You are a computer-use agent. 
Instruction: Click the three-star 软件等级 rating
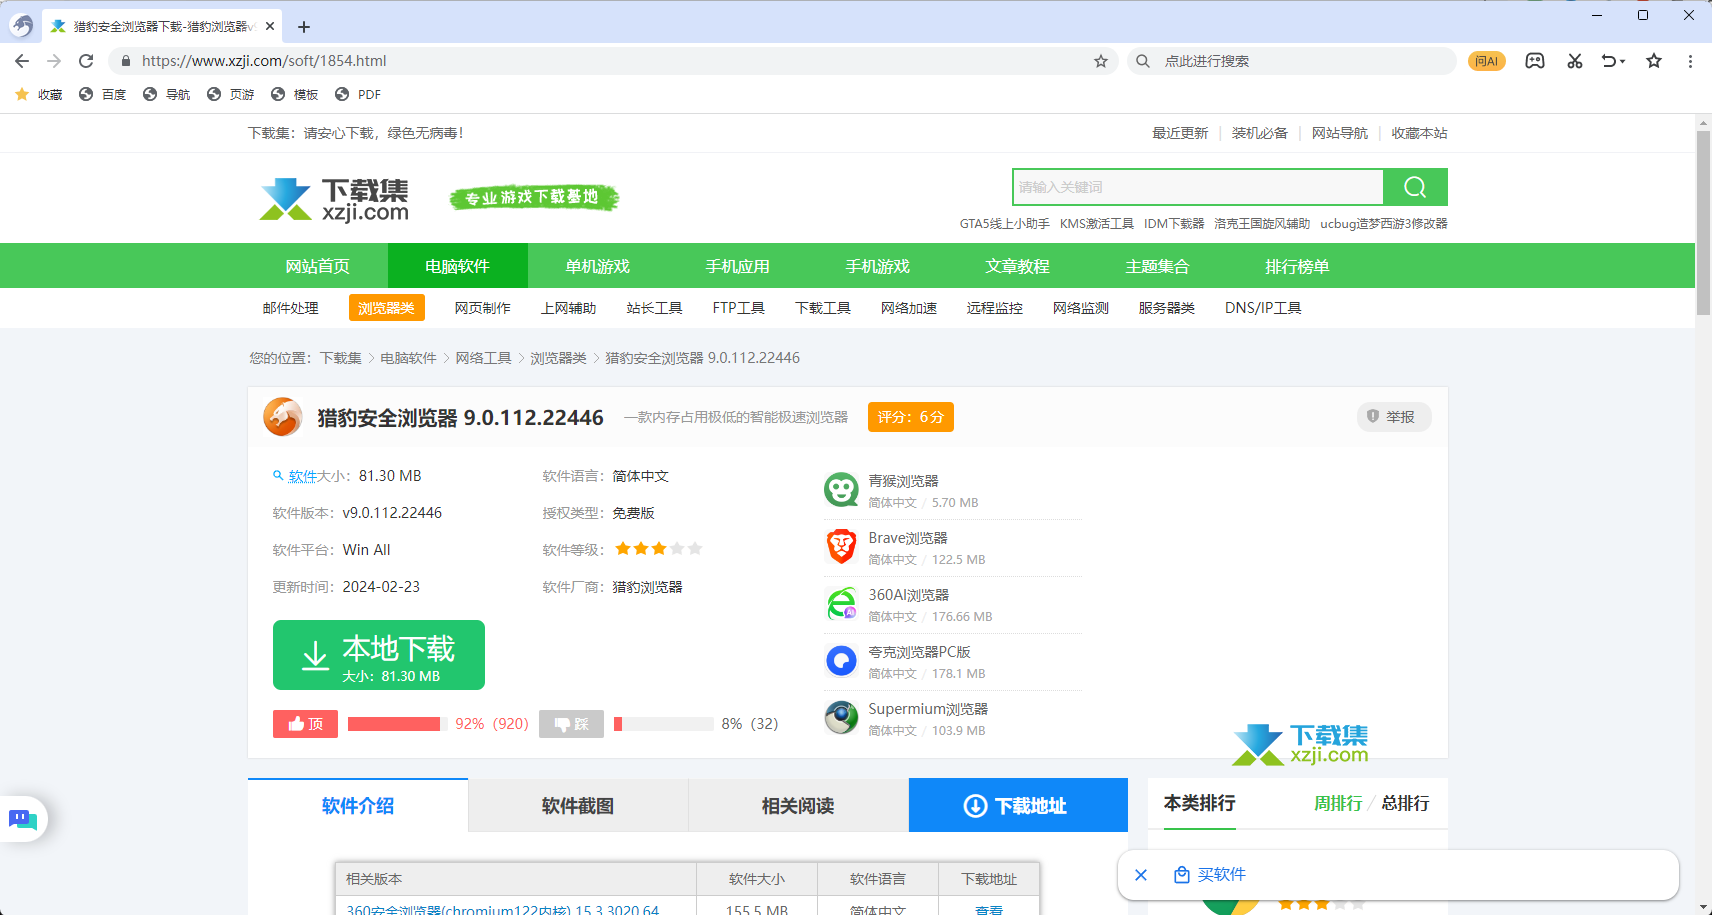click(x=659, y=549)
